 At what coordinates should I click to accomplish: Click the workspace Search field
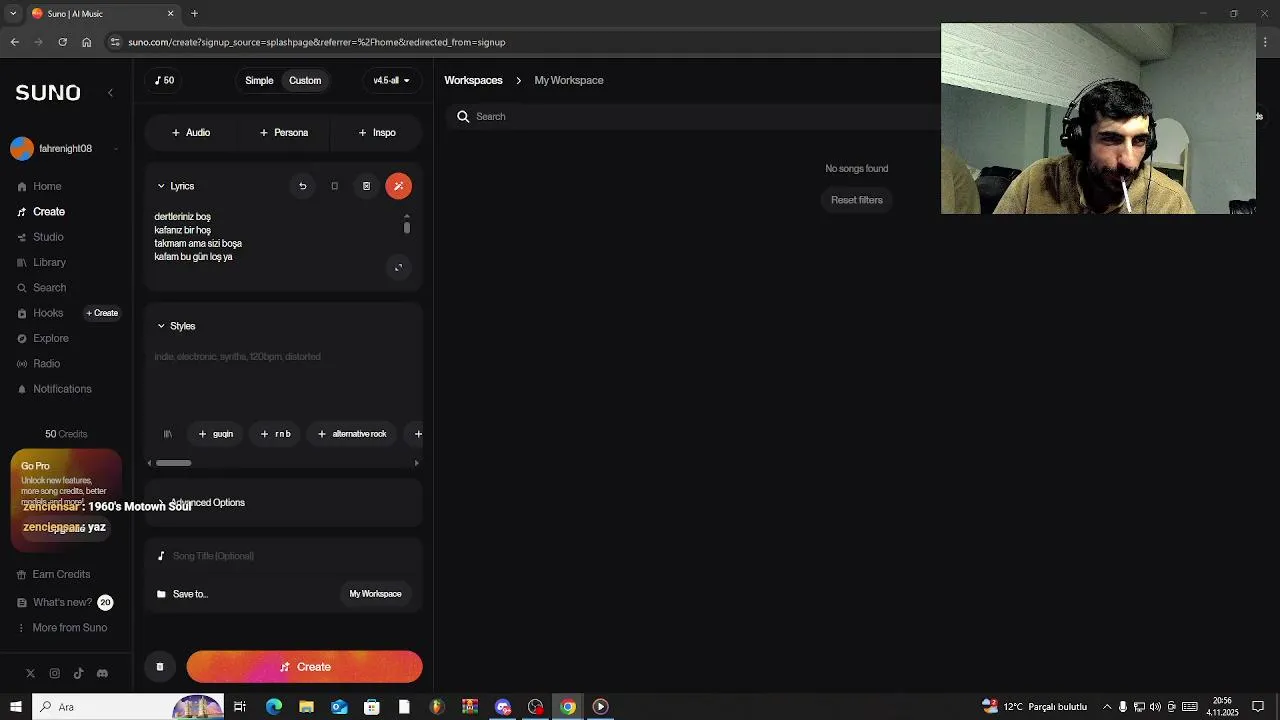pos(690,117)
